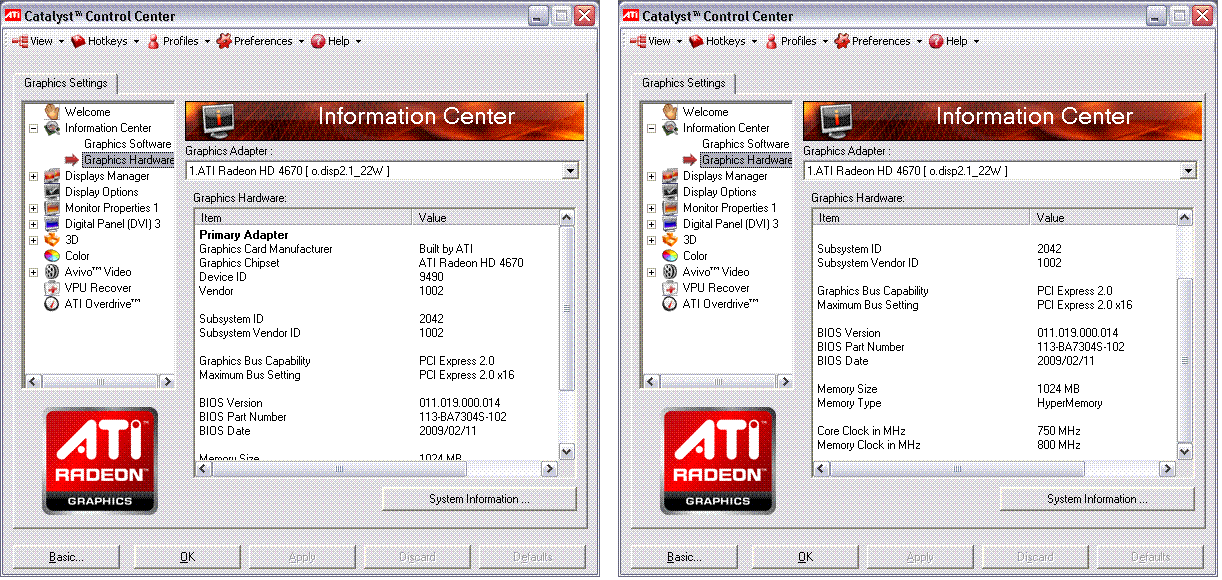Click Welcome icon in left window tree
Image resolution: width=1222 pixels, height=580 pixels.
click(52, 111)
